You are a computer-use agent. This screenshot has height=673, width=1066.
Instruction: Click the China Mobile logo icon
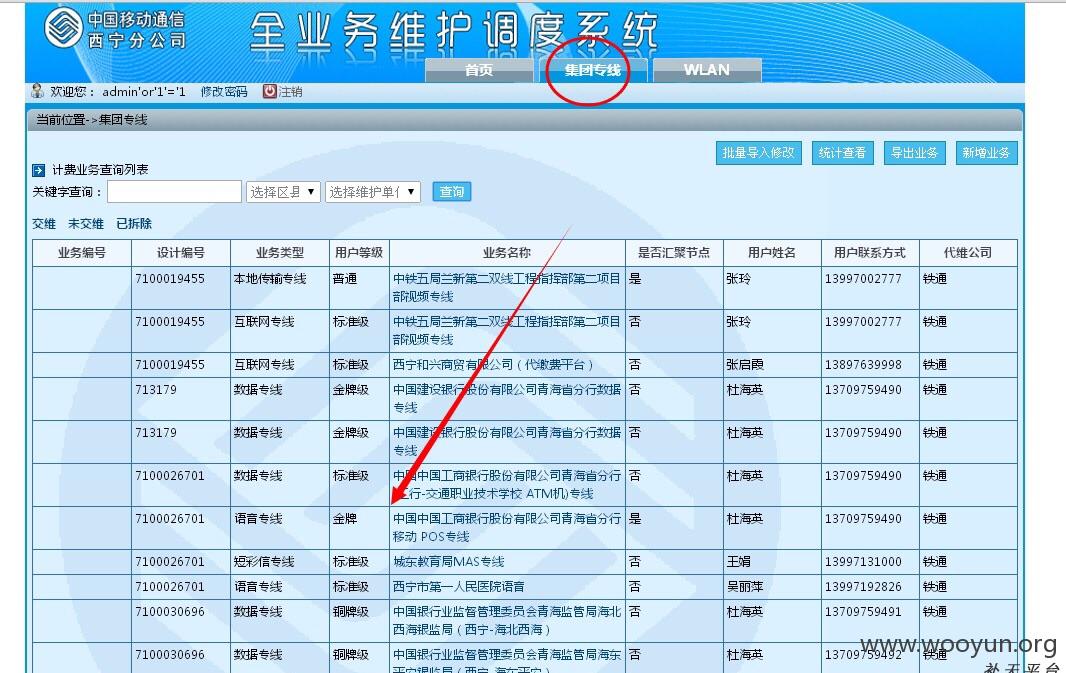tap(63, 28)
